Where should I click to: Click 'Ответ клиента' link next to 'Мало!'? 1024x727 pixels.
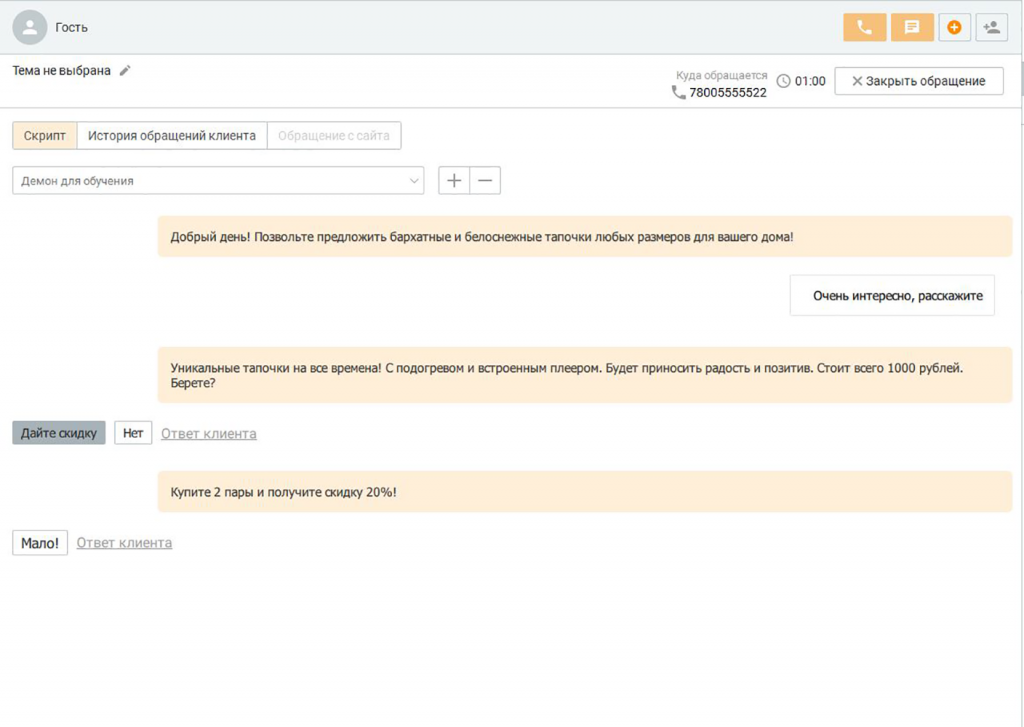(x=124, y=543)
